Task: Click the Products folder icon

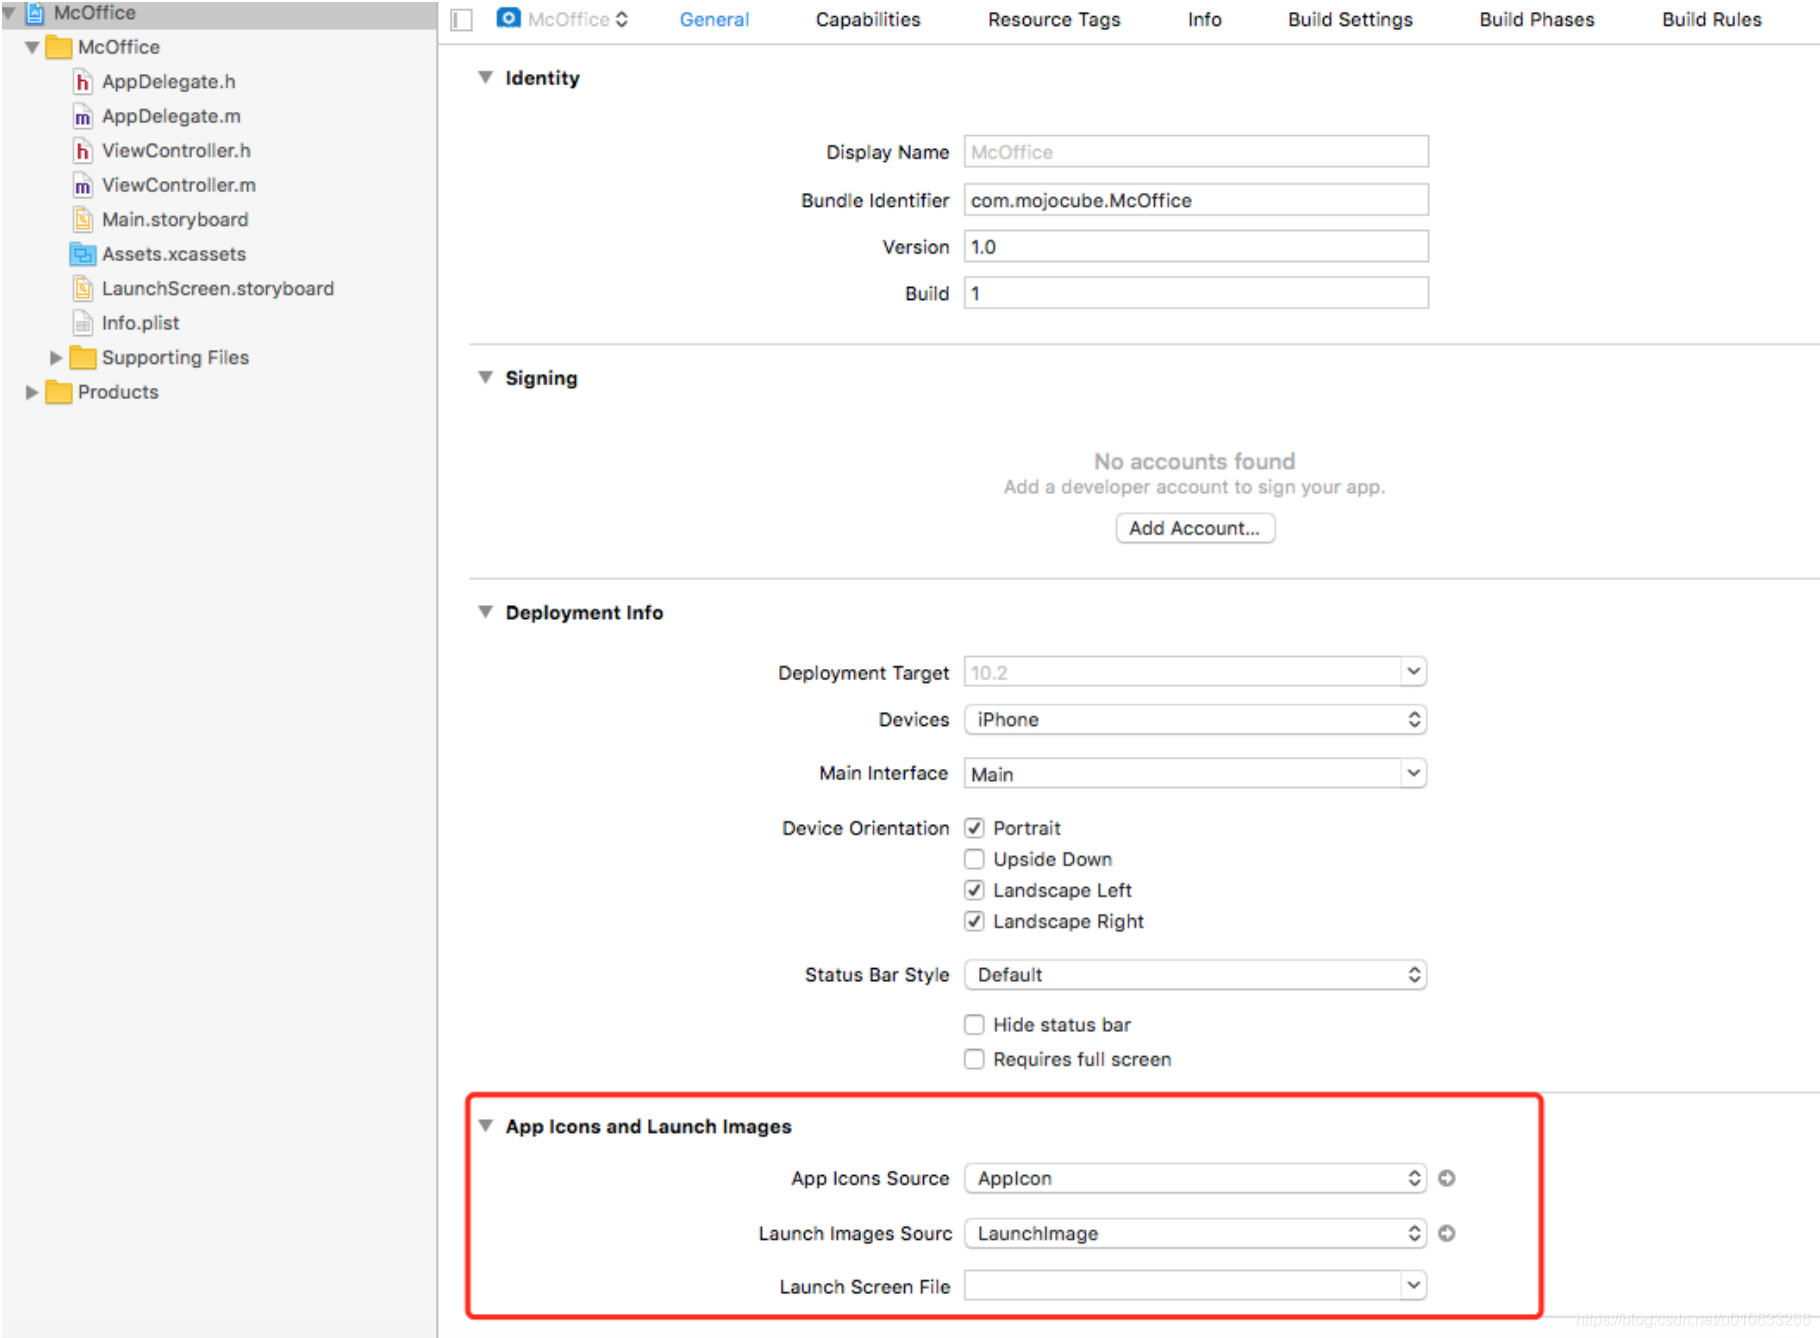Action: point(59,392)
